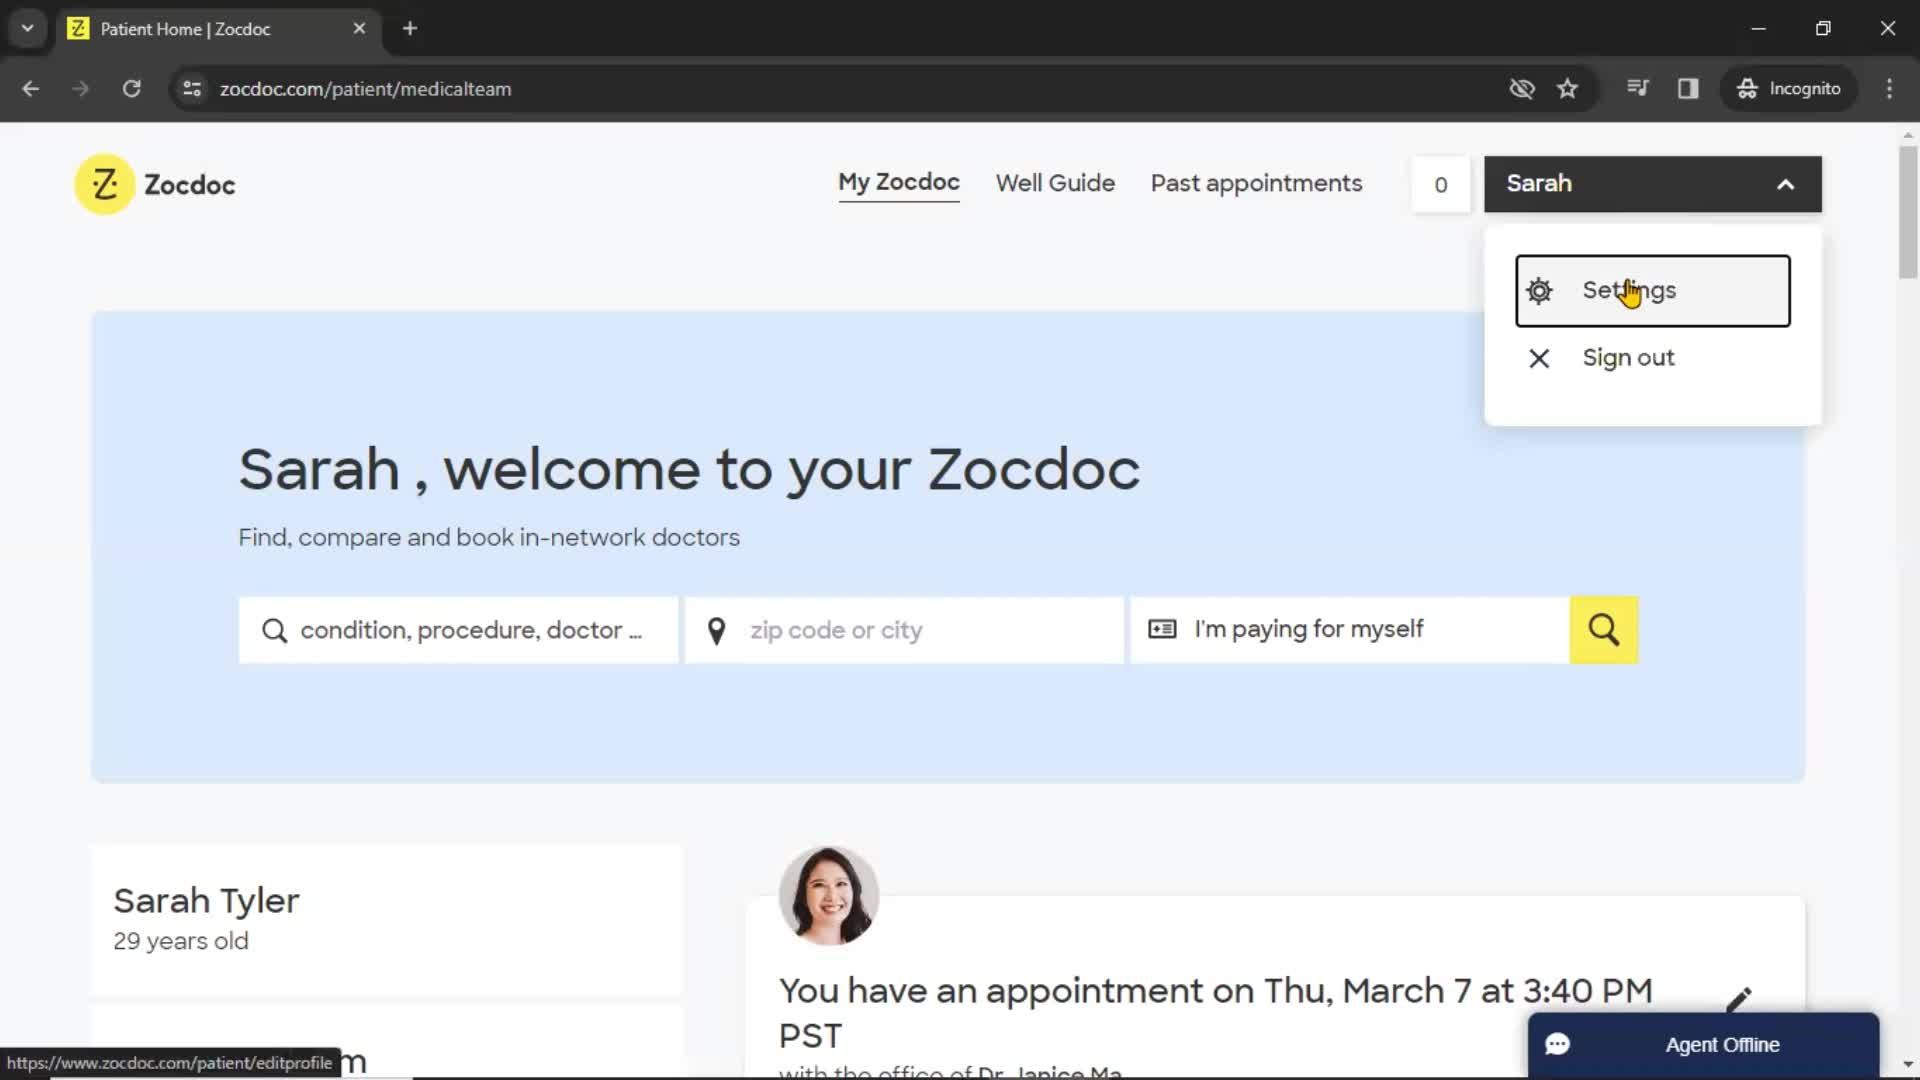Image resolution: width=1920 pixels, height=1080 pixels.
Task: Bookmark this page with star icon
Action: pos(1567,89)
